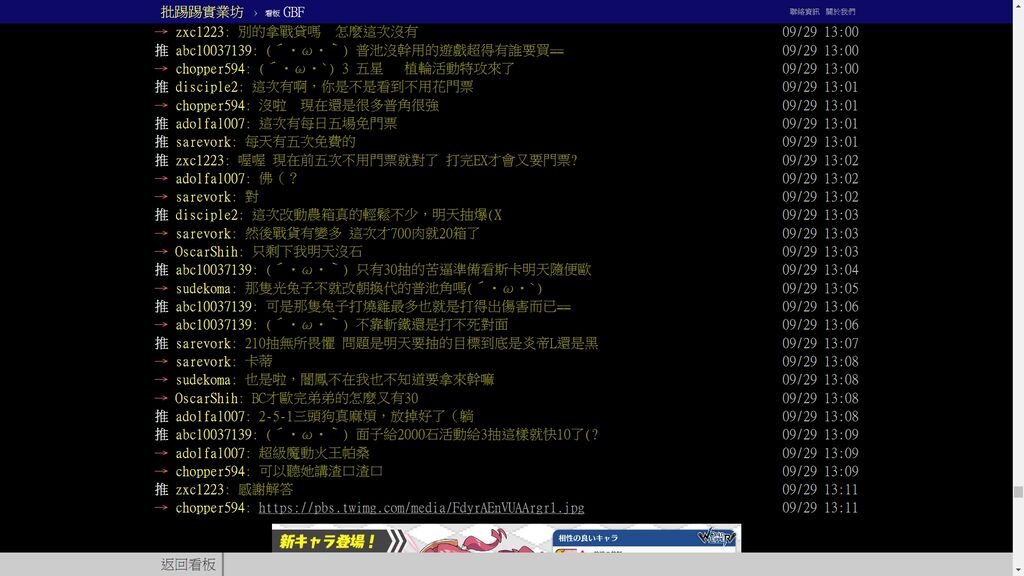1024x576 pixels.
Task: Go to the 看板 GBF board link
Action: coord(285,12)
